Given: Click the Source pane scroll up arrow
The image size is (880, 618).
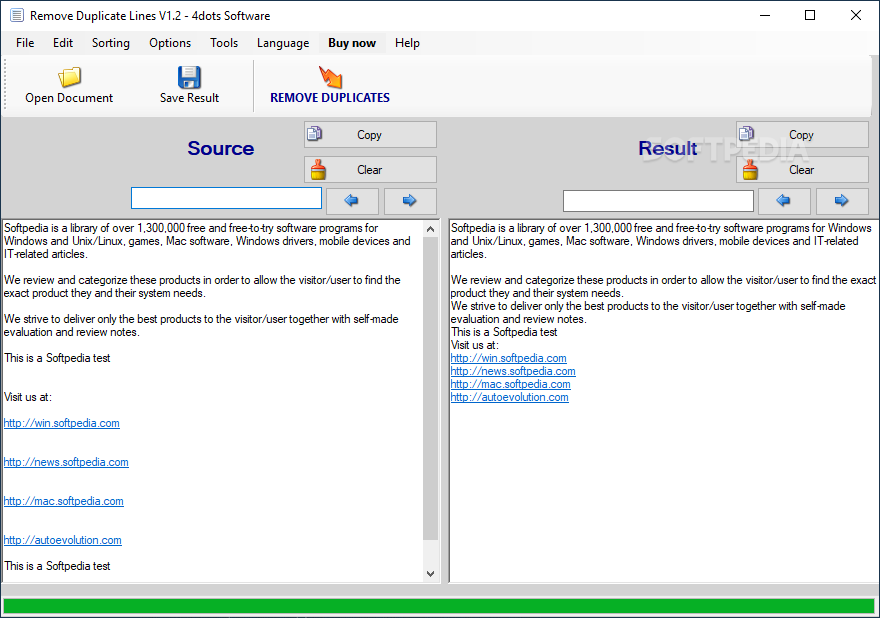Looking at the screenshot, I should pos(430,229).
